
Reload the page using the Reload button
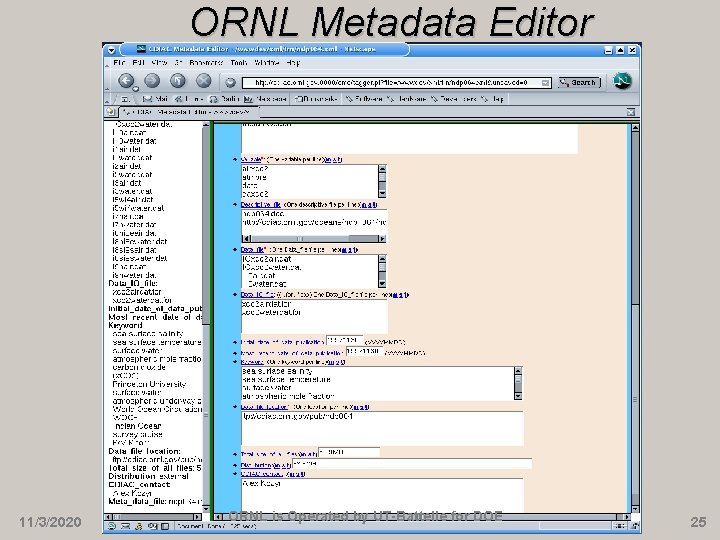178,81
